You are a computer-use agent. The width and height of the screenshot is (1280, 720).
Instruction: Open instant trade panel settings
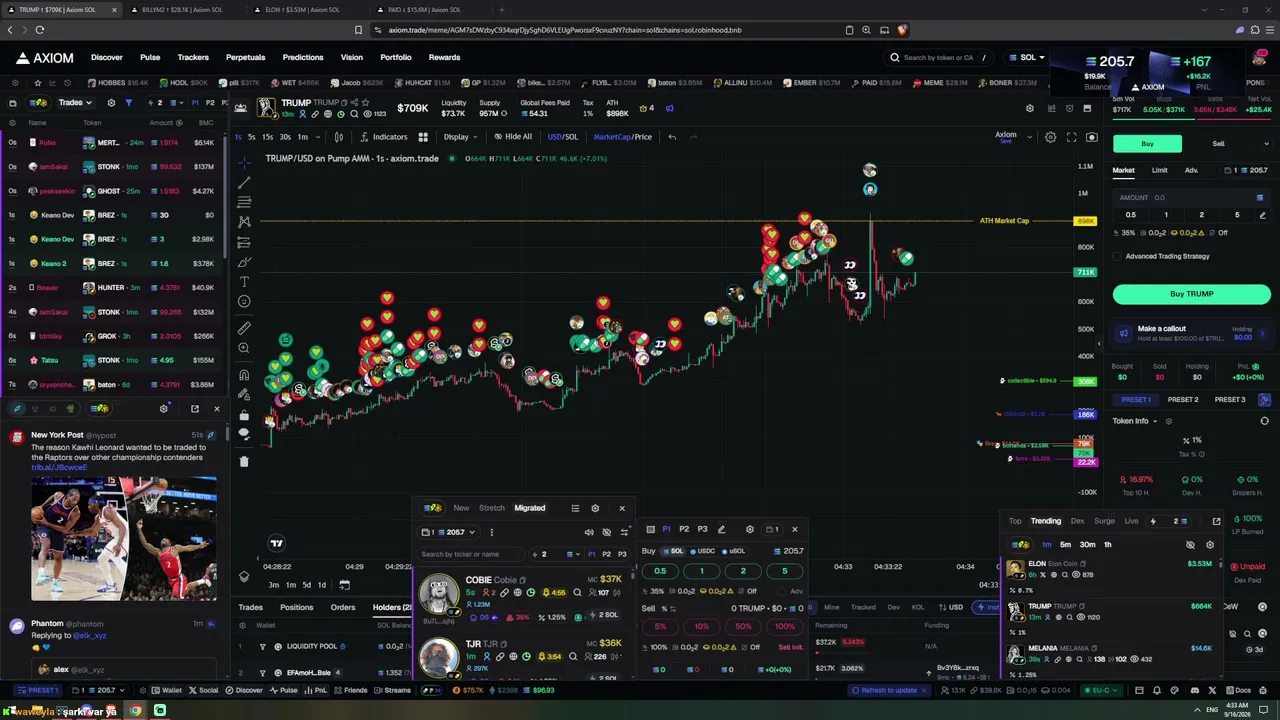750,529
